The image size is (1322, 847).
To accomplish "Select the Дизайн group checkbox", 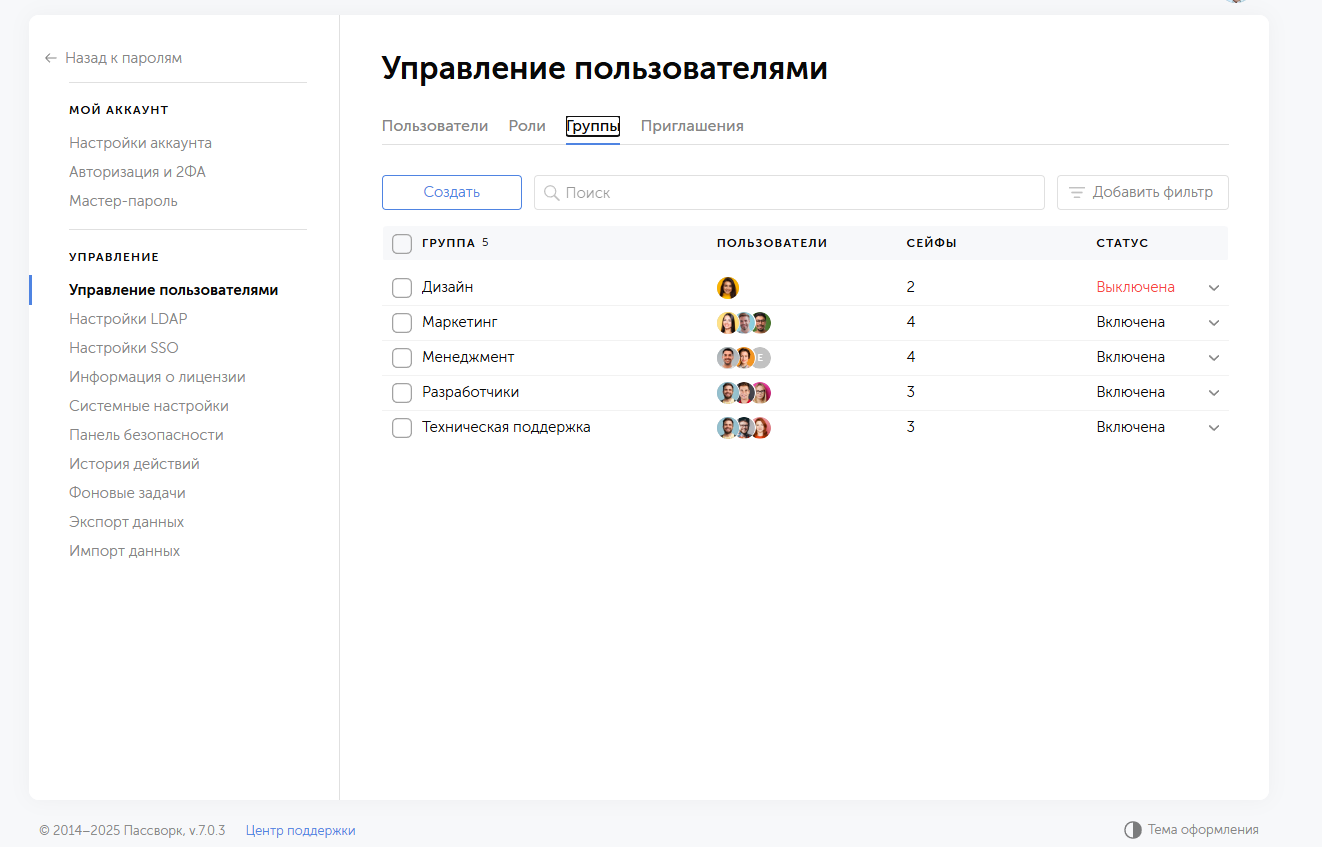I will pos(402,288).
